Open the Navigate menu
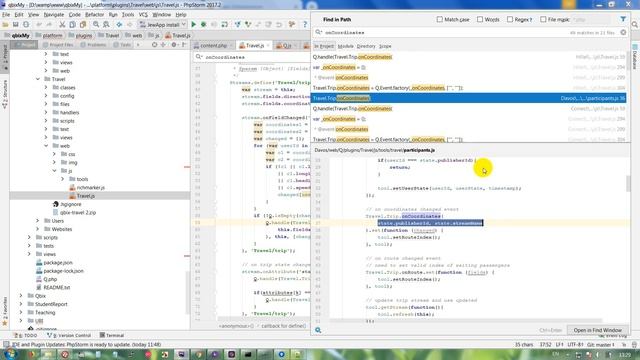Viewport: 640px width, 360px height. point(53,14)
